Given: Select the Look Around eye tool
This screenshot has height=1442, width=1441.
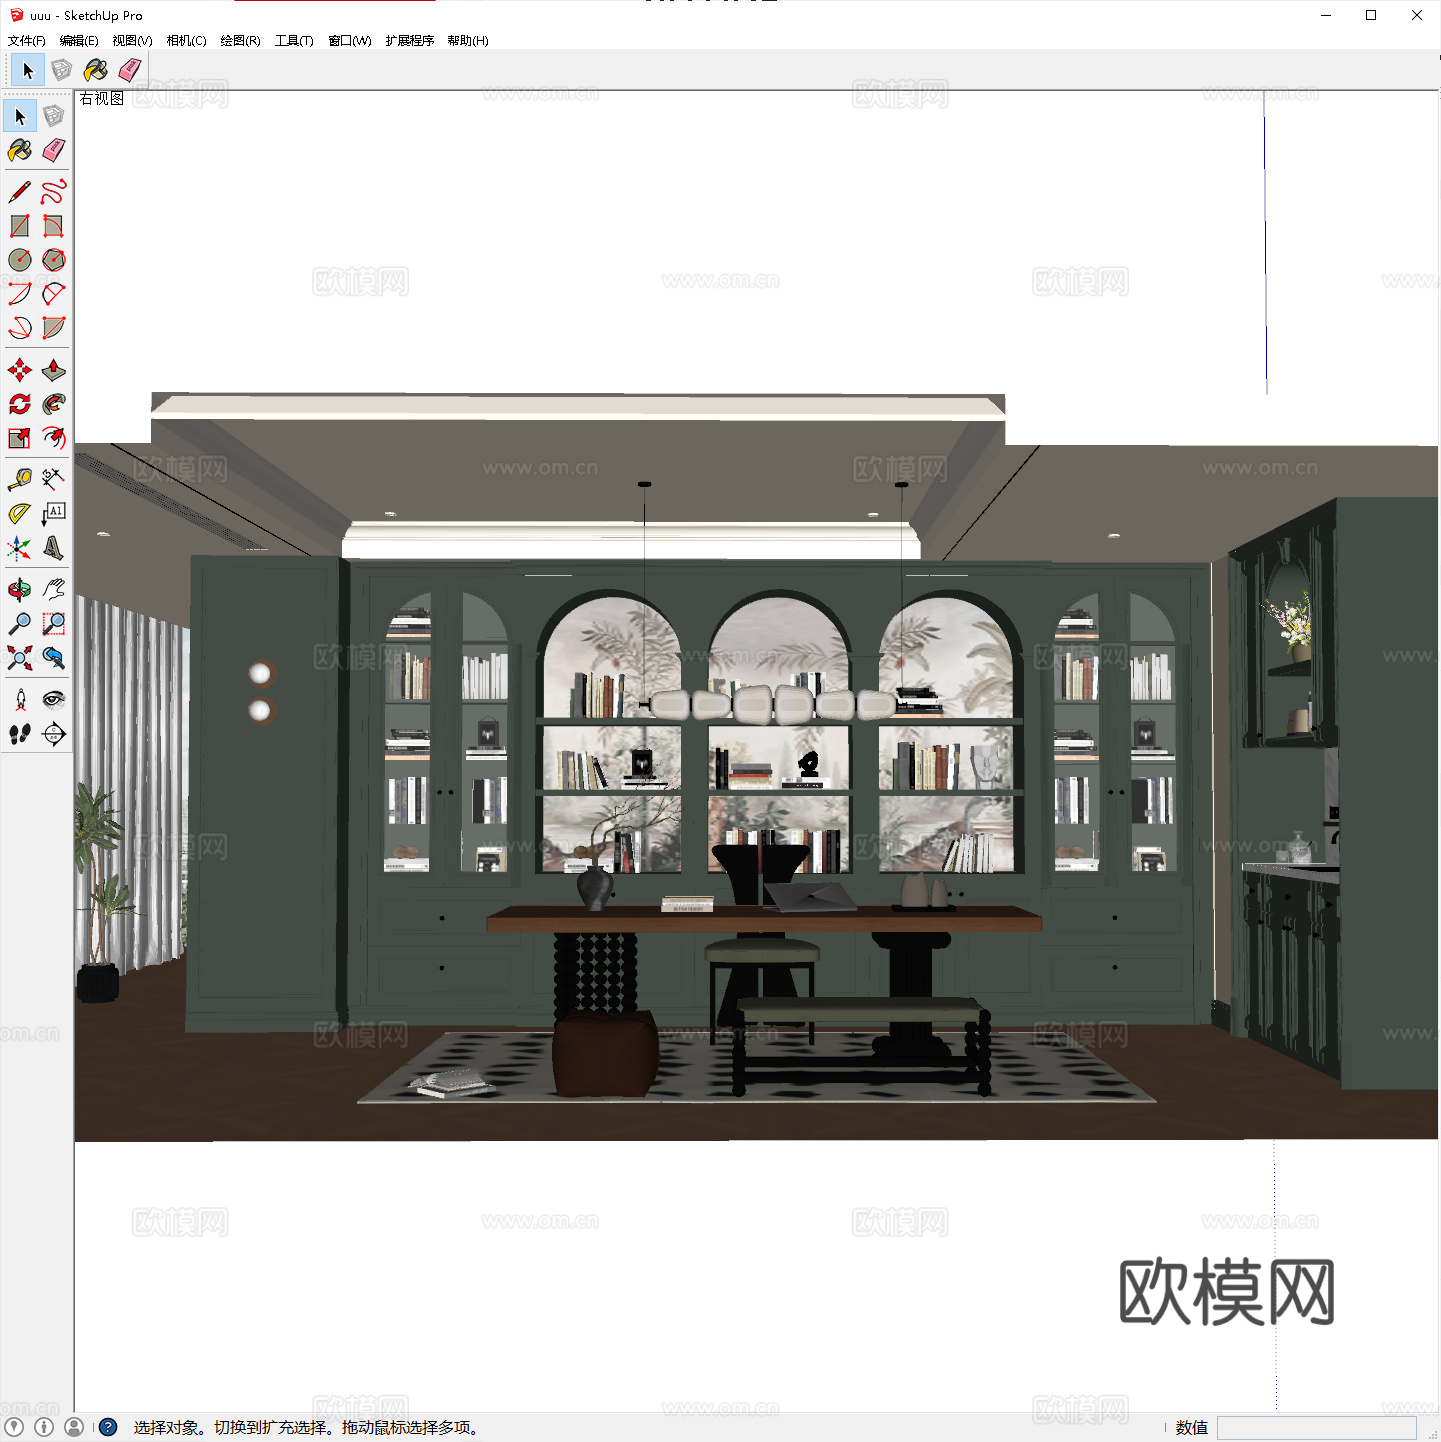Looking at the screenshot, I should 54,700.
